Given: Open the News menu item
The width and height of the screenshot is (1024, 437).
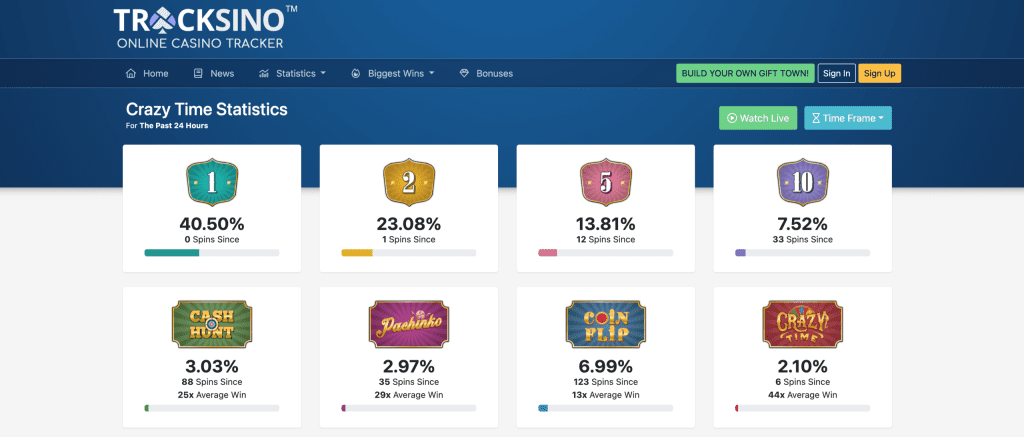Looking at the screenshot, I should pyautogui.click(x=214, y=73).
